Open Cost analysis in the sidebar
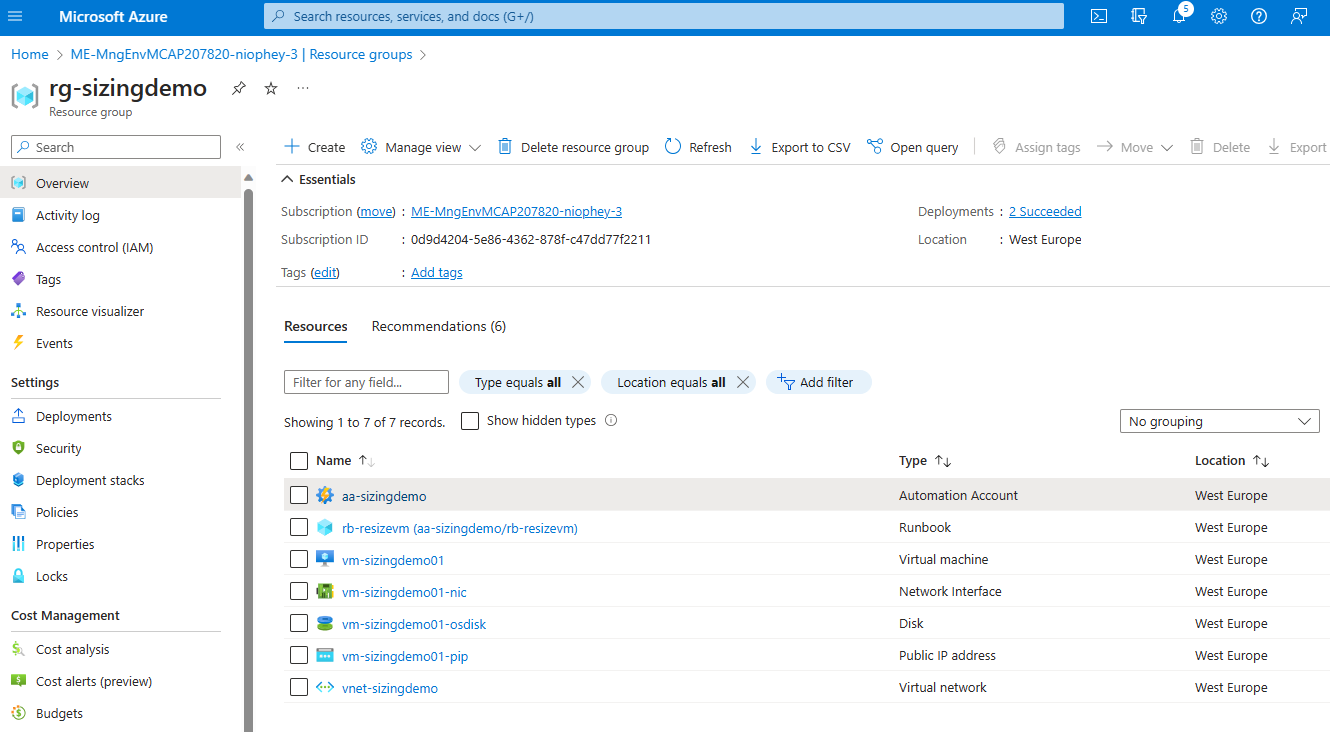This screenshot has width=1330, height=732. point(70,648)
